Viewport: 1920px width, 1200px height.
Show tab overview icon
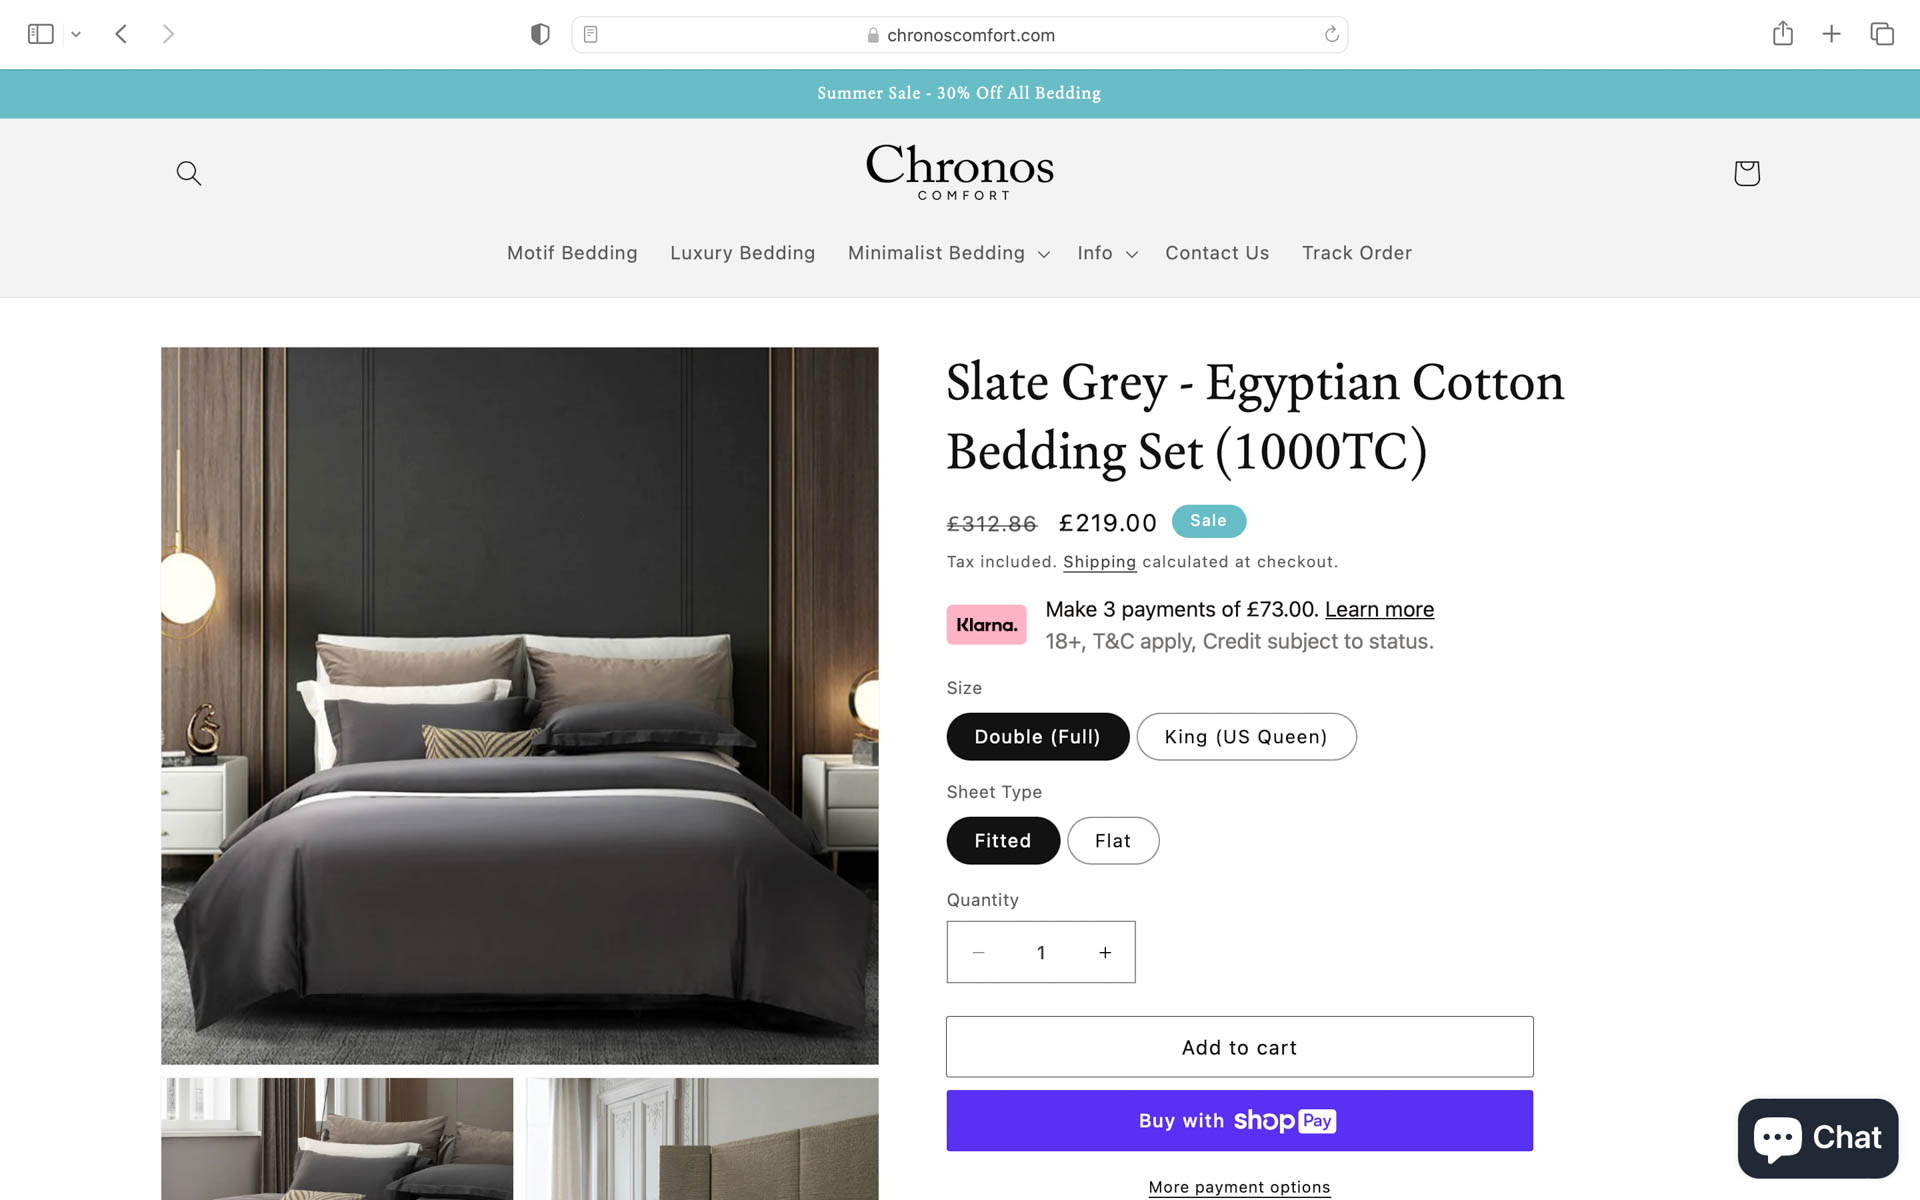[x=1881, y=34]
